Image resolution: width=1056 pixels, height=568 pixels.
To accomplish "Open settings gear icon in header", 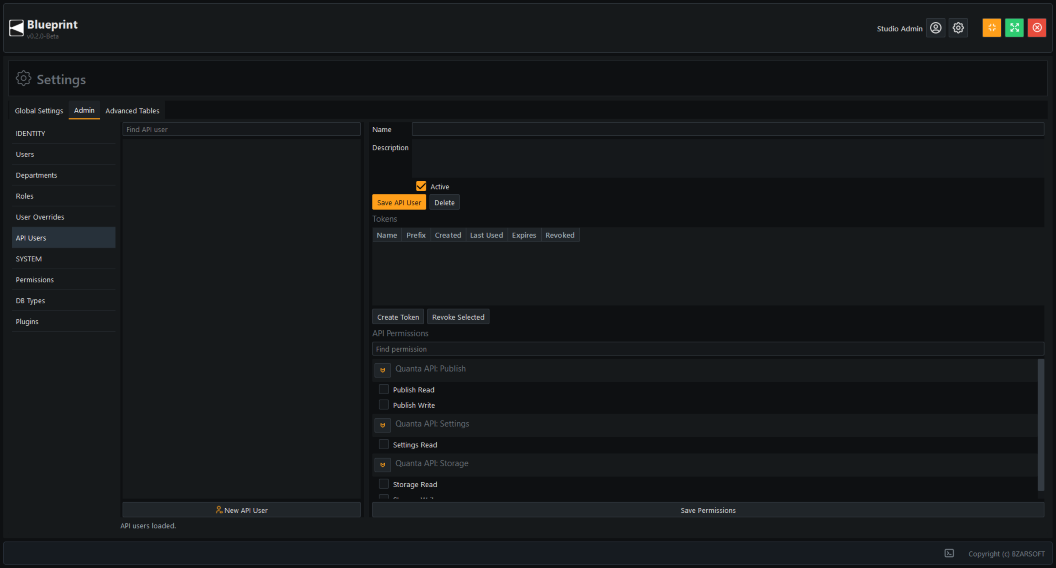I will coord(958,28).
